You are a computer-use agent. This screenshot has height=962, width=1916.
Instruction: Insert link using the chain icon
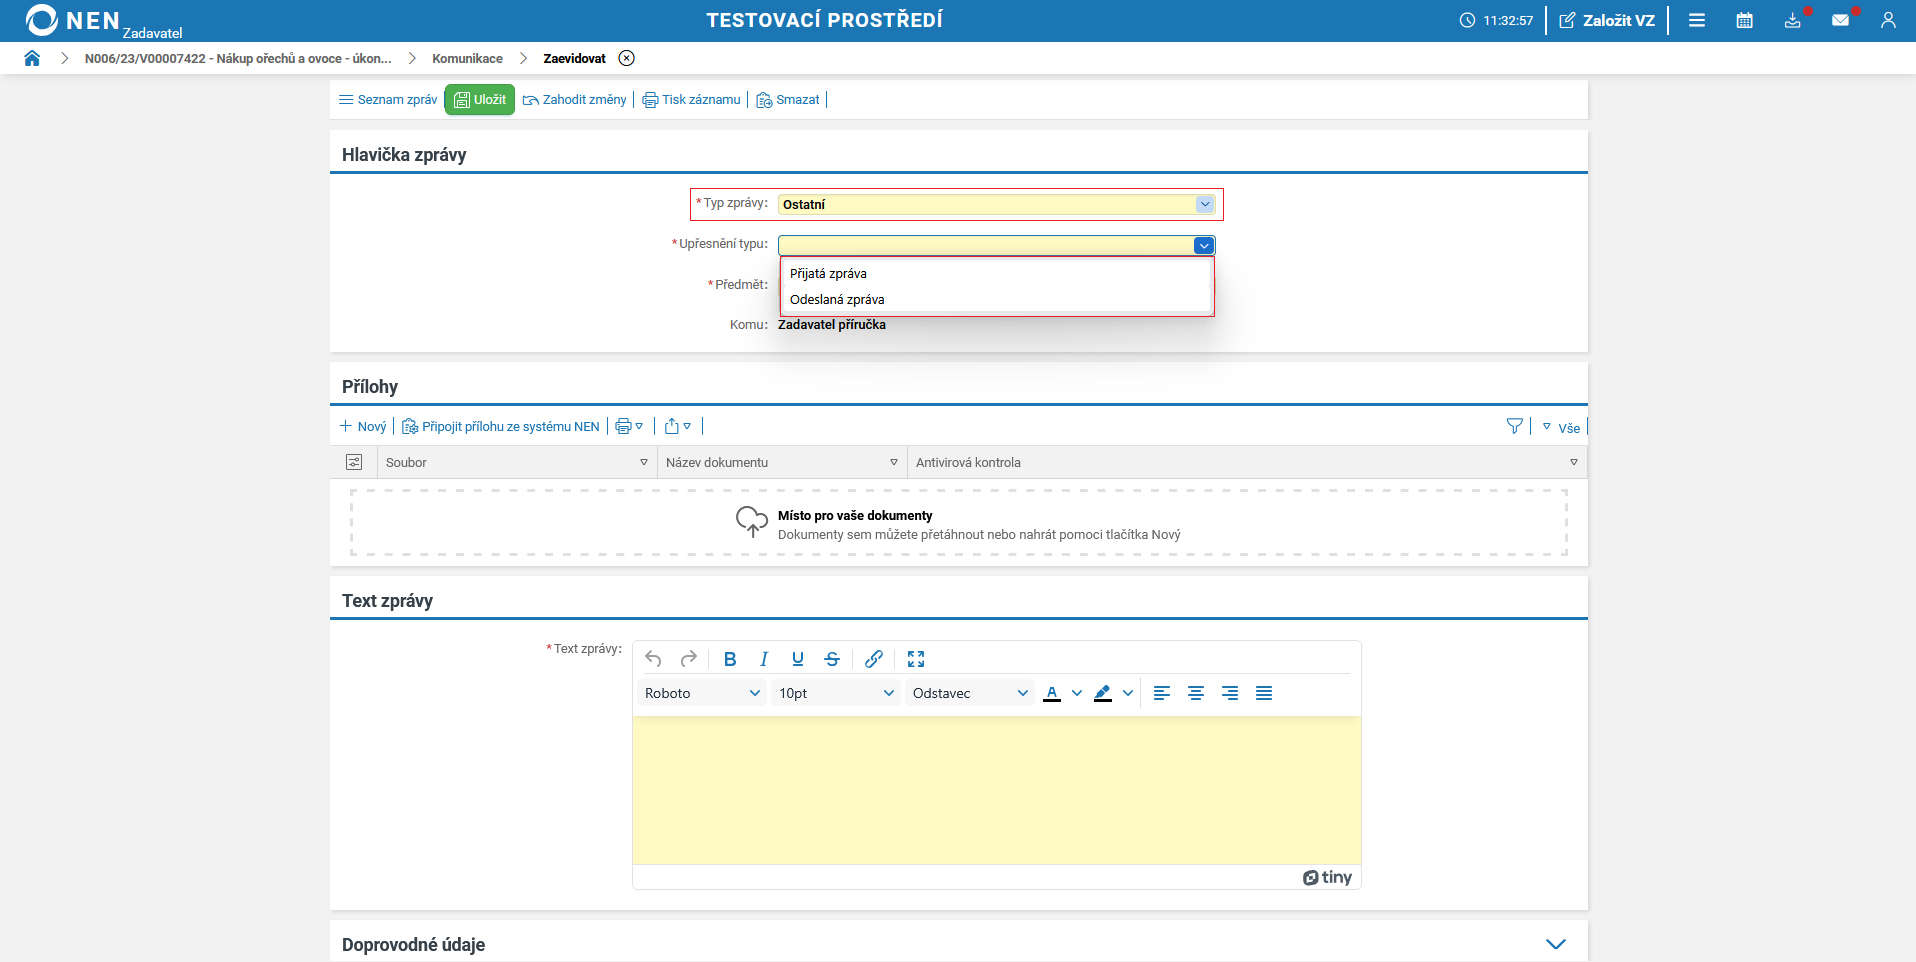click(873, 659)
